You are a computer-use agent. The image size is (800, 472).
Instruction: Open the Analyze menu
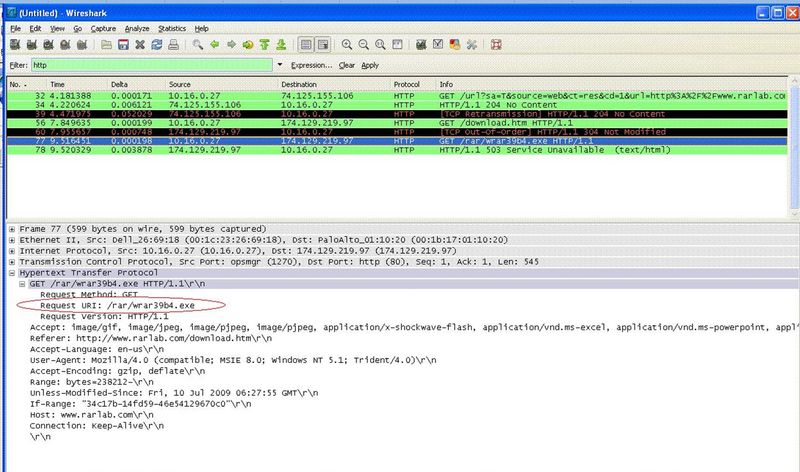[137, 29]
